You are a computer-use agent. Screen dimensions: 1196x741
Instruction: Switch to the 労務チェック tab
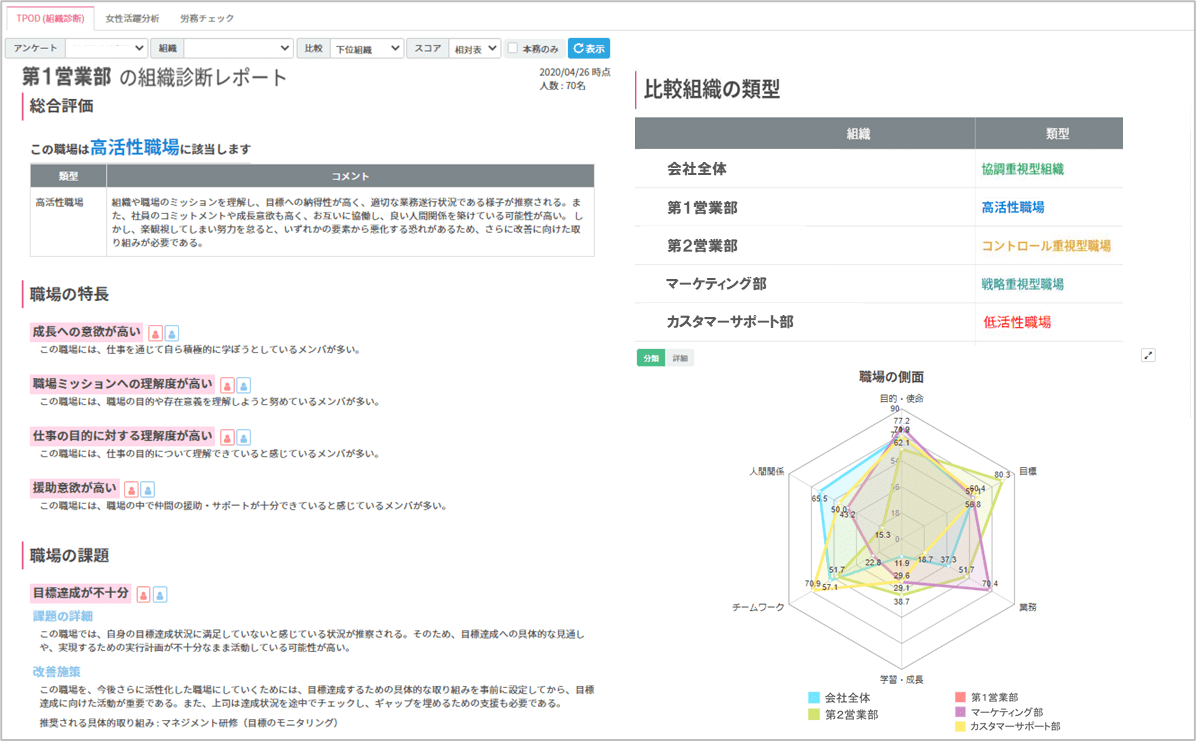click(x=207, y=18)
